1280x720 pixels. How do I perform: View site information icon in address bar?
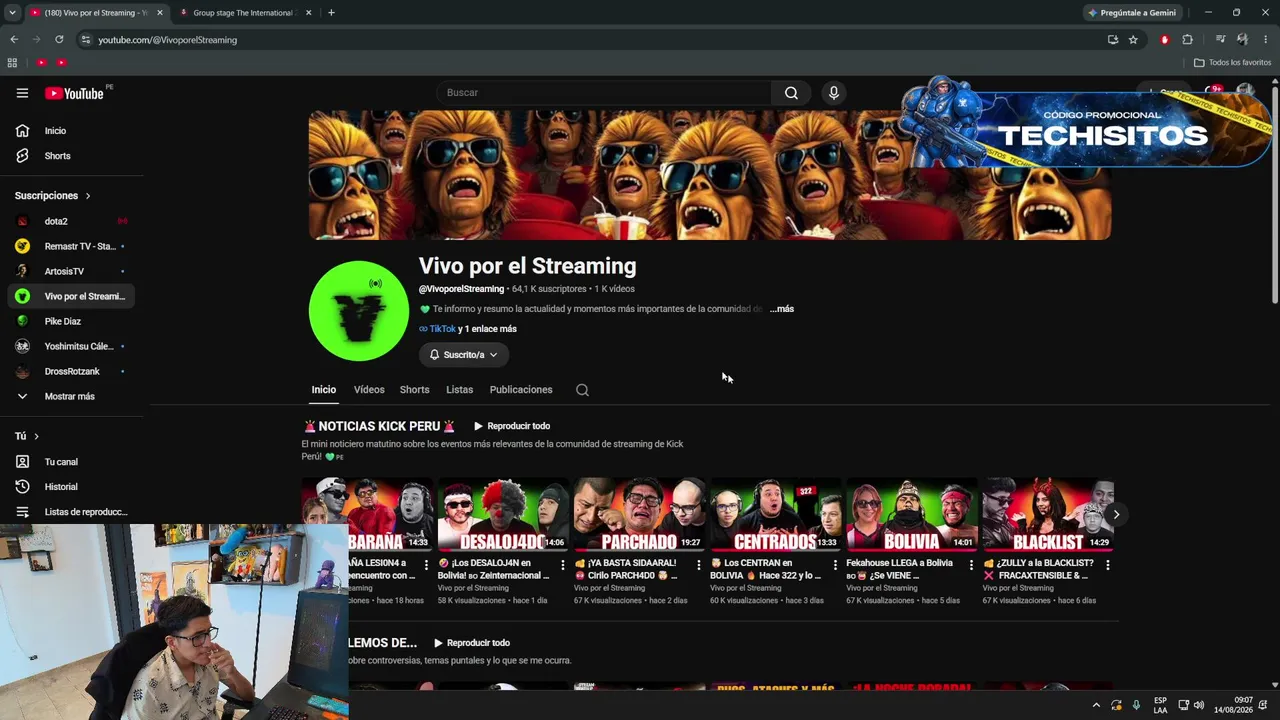pyautogui.click(x=86, y=40)
